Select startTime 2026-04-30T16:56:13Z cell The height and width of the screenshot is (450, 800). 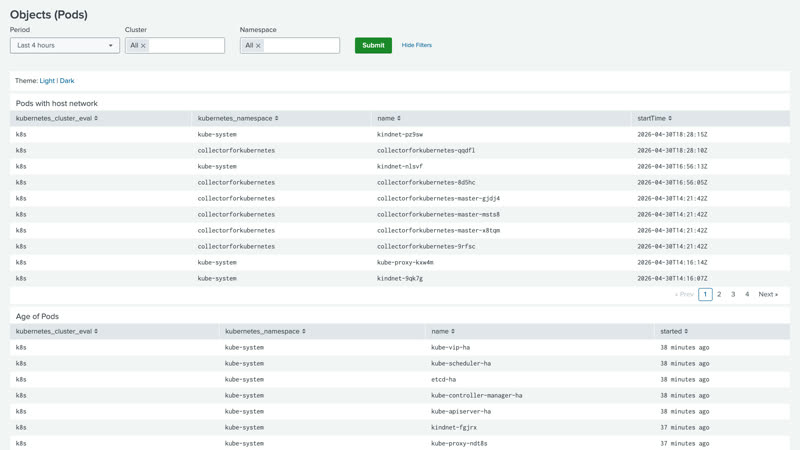point(672,166)
